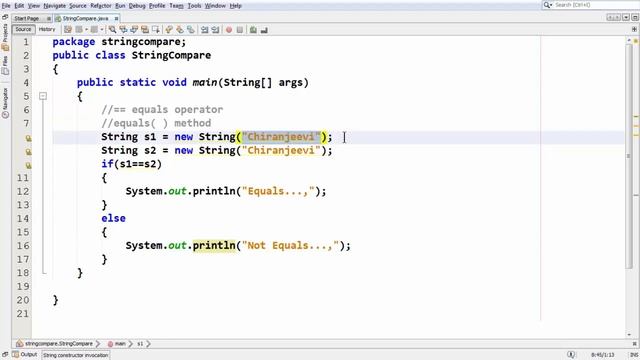640x360 pixels.
Task: Open the Edit menu
Action: [x=19, y=6]
